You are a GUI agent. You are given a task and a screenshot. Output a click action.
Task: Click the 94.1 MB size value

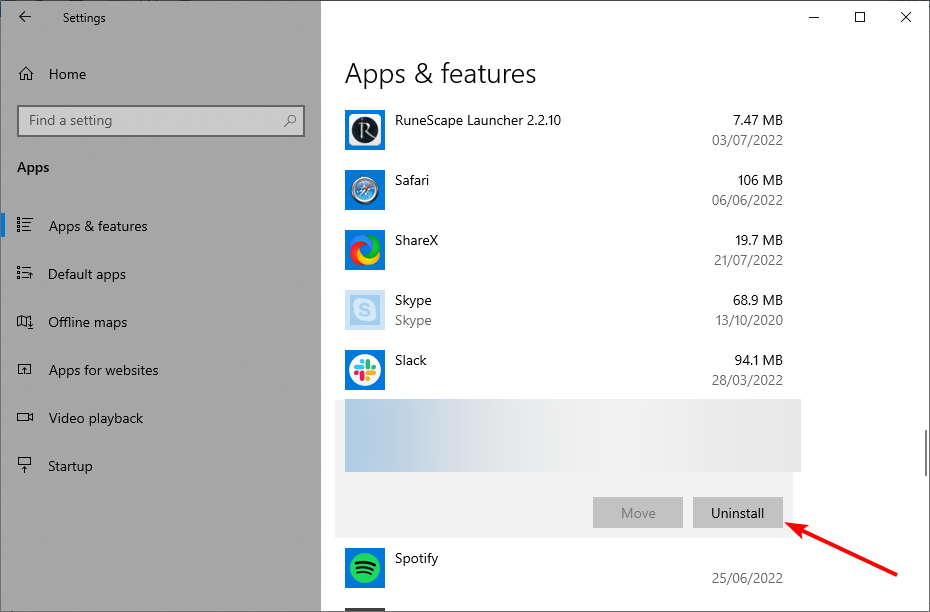point(758,360)
